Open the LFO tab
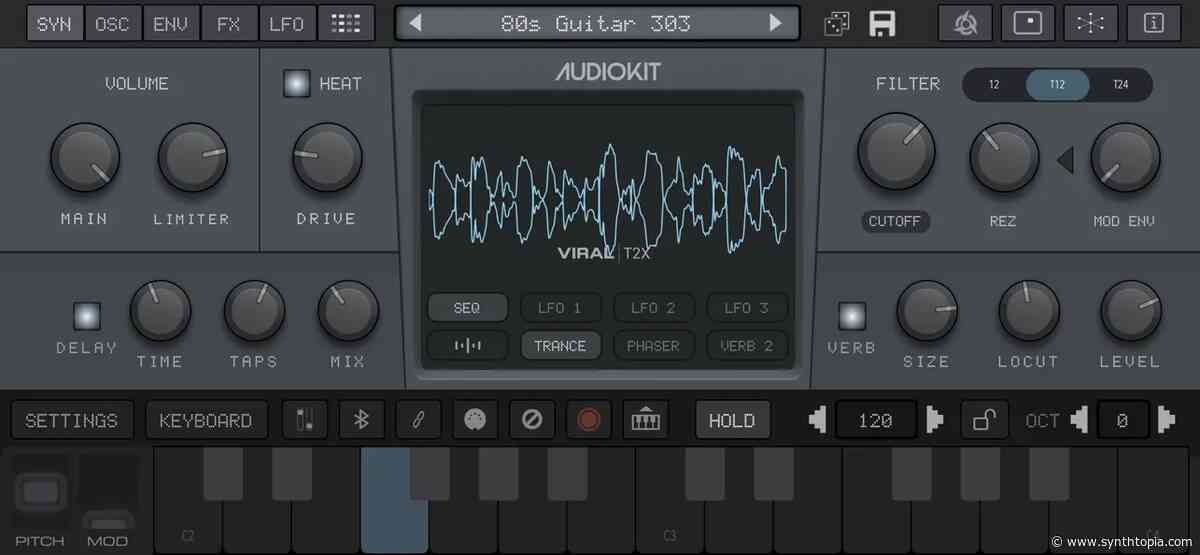The image size is (1200, 555). coord(287,23)
